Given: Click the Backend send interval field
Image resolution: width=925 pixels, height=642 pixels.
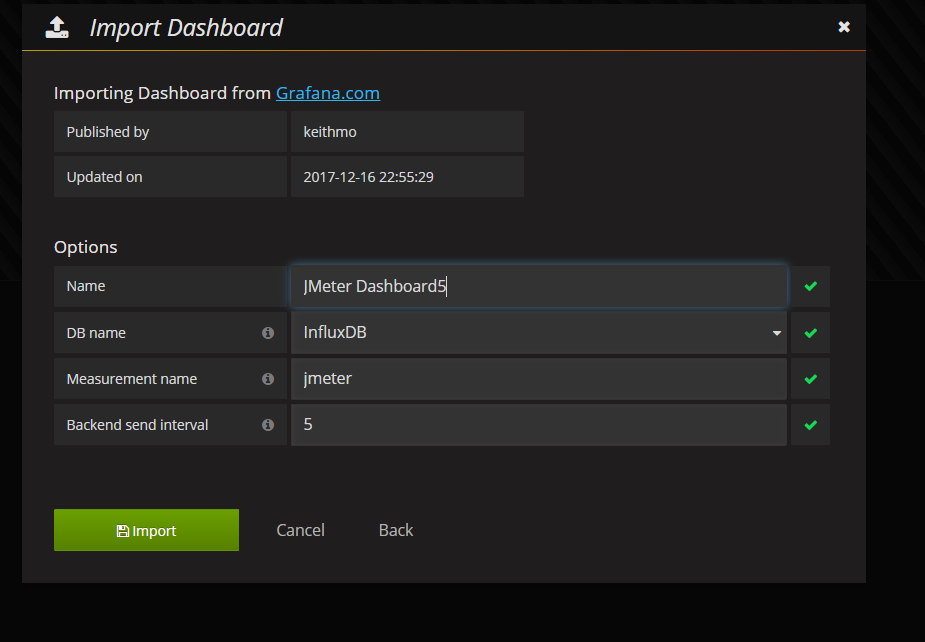Looking at the screenshot, I should [539, 425].
